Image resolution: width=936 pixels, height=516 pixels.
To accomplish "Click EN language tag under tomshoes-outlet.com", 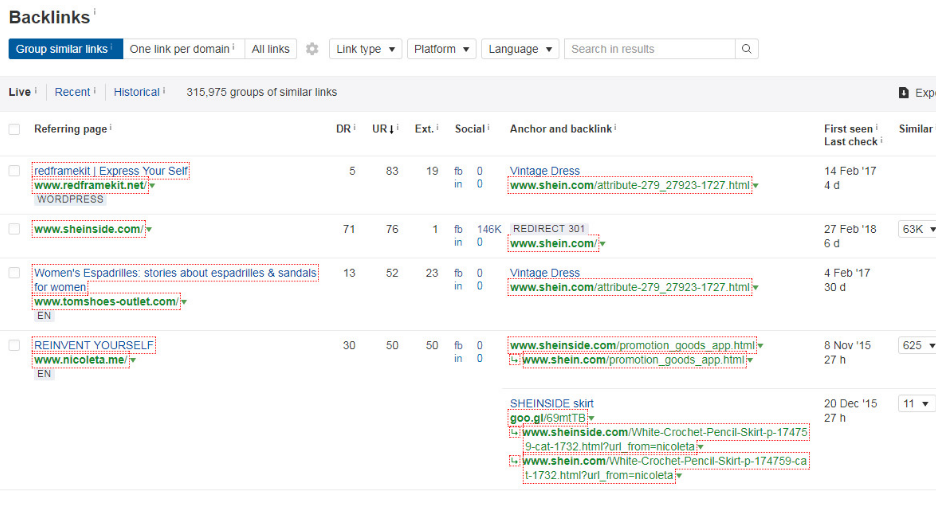I will [44, 316].
